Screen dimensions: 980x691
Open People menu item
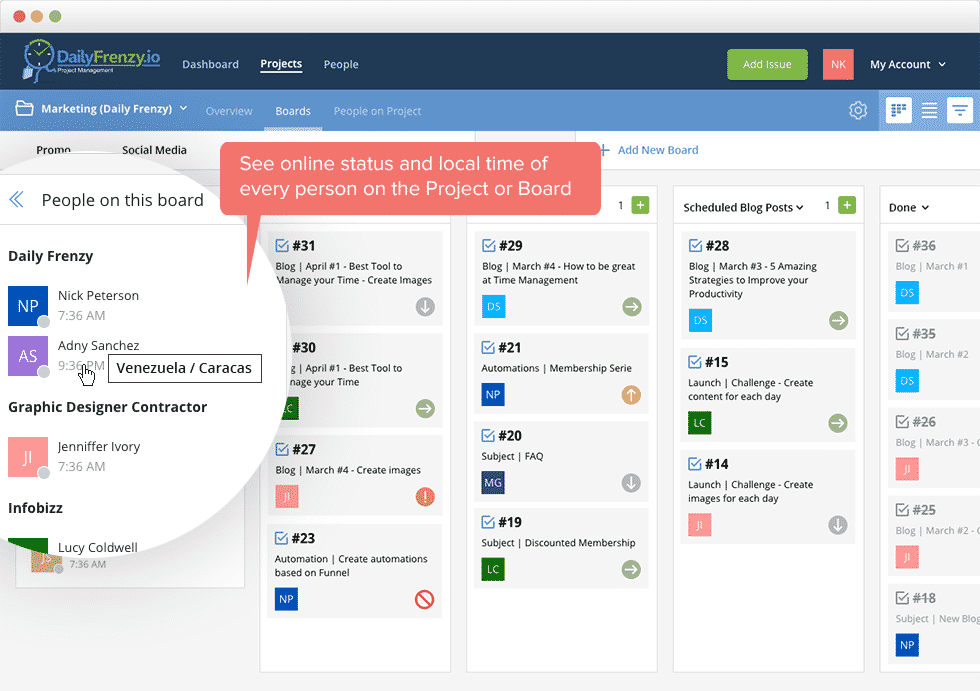pos(341,64)
